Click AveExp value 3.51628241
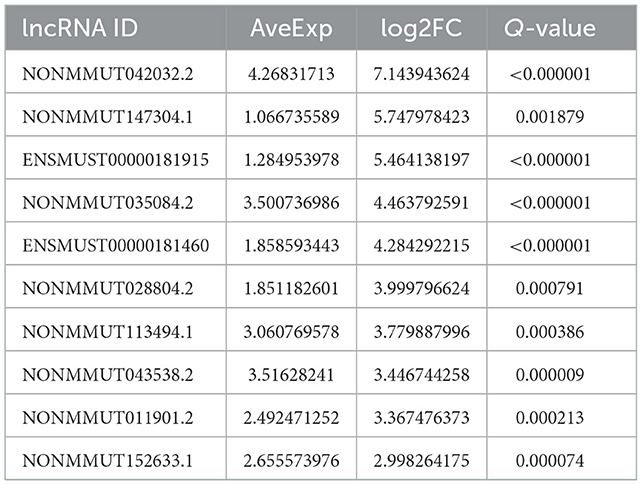642x485 pixels. (x=291, y=374)
